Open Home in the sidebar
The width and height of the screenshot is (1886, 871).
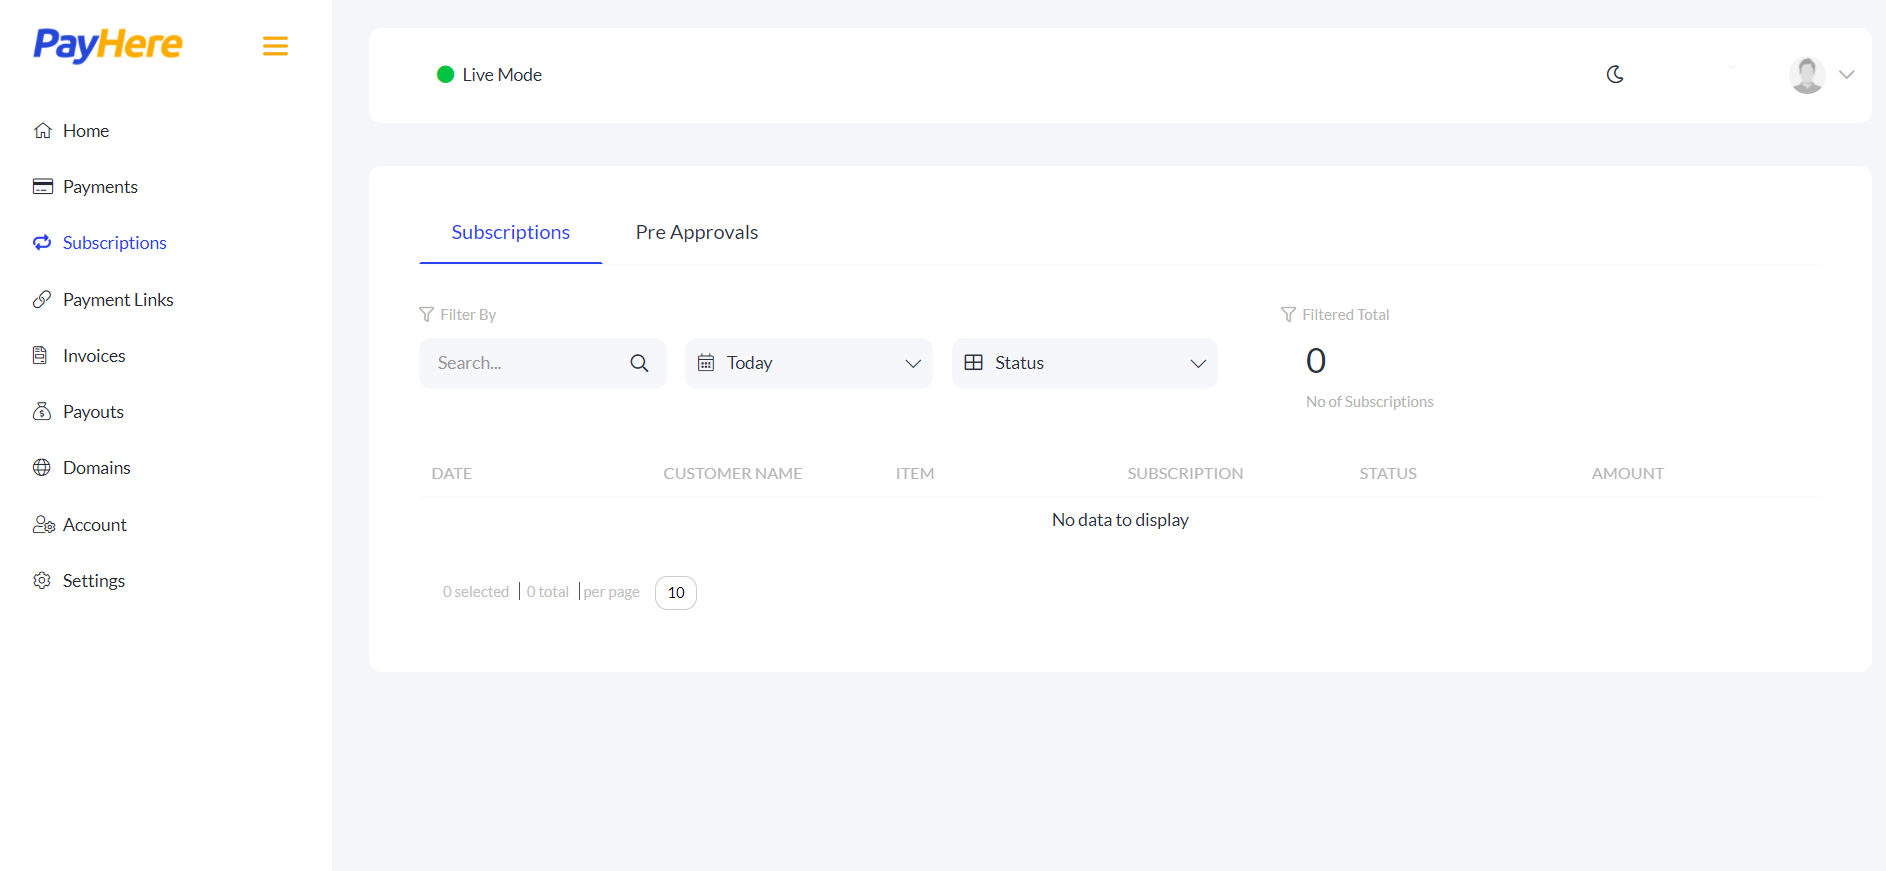tap(86, 131)
